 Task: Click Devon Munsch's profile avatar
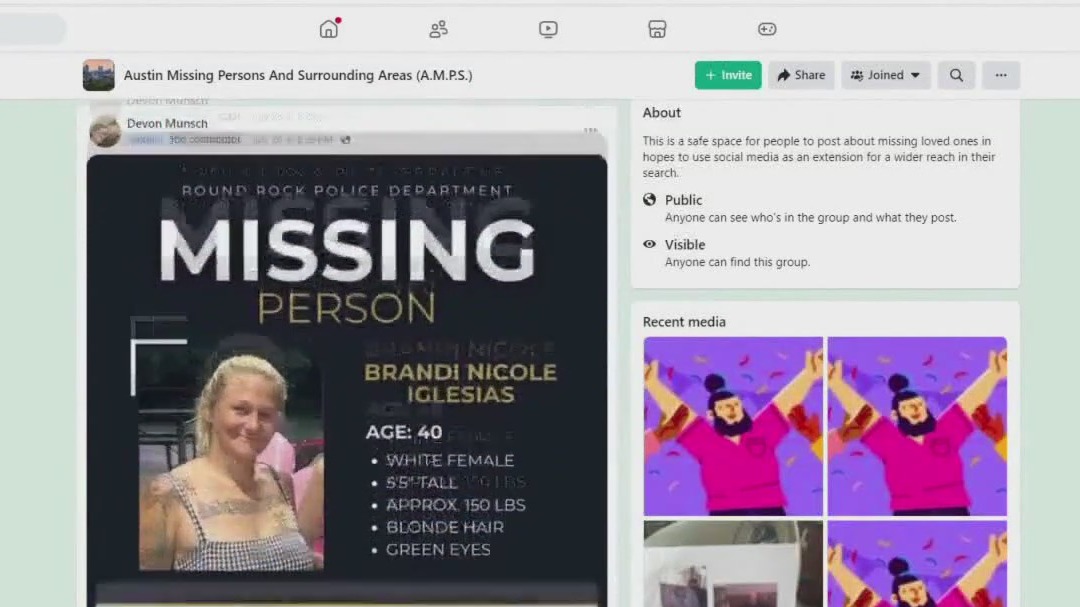[x=104, y=130]
